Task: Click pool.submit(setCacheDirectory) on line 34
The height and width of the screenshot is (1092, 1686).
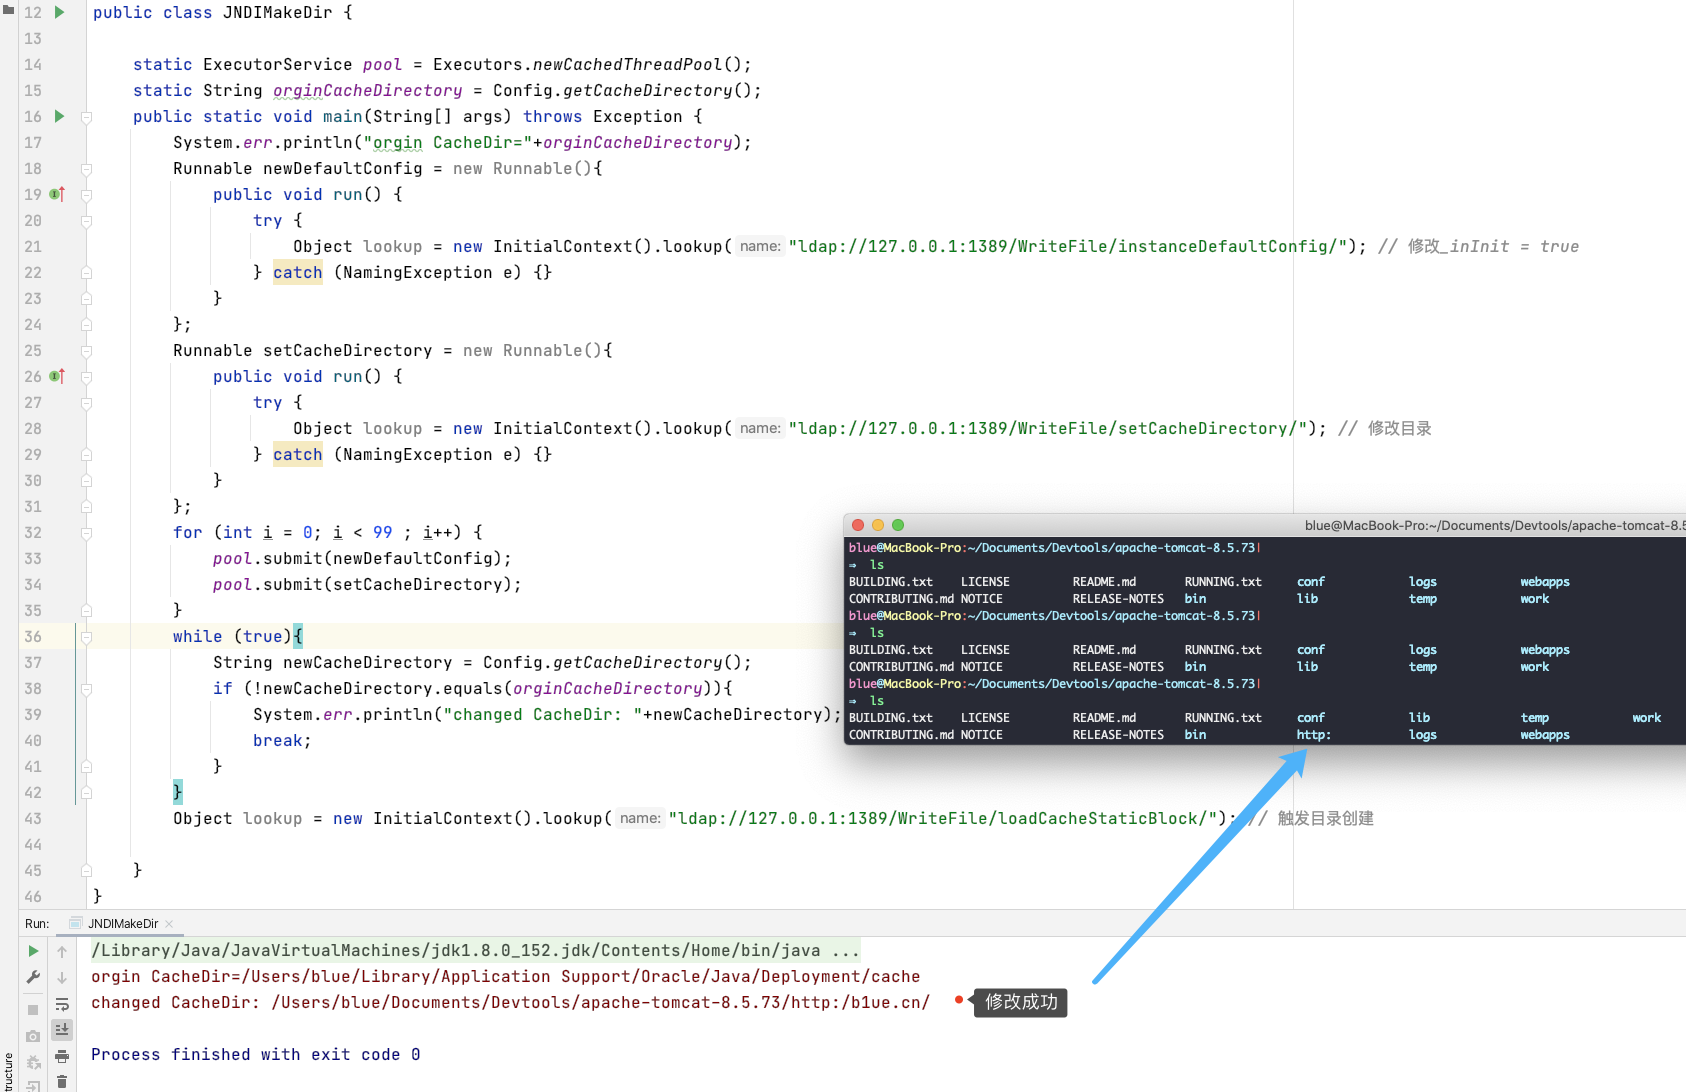Action: pos(367,584)
